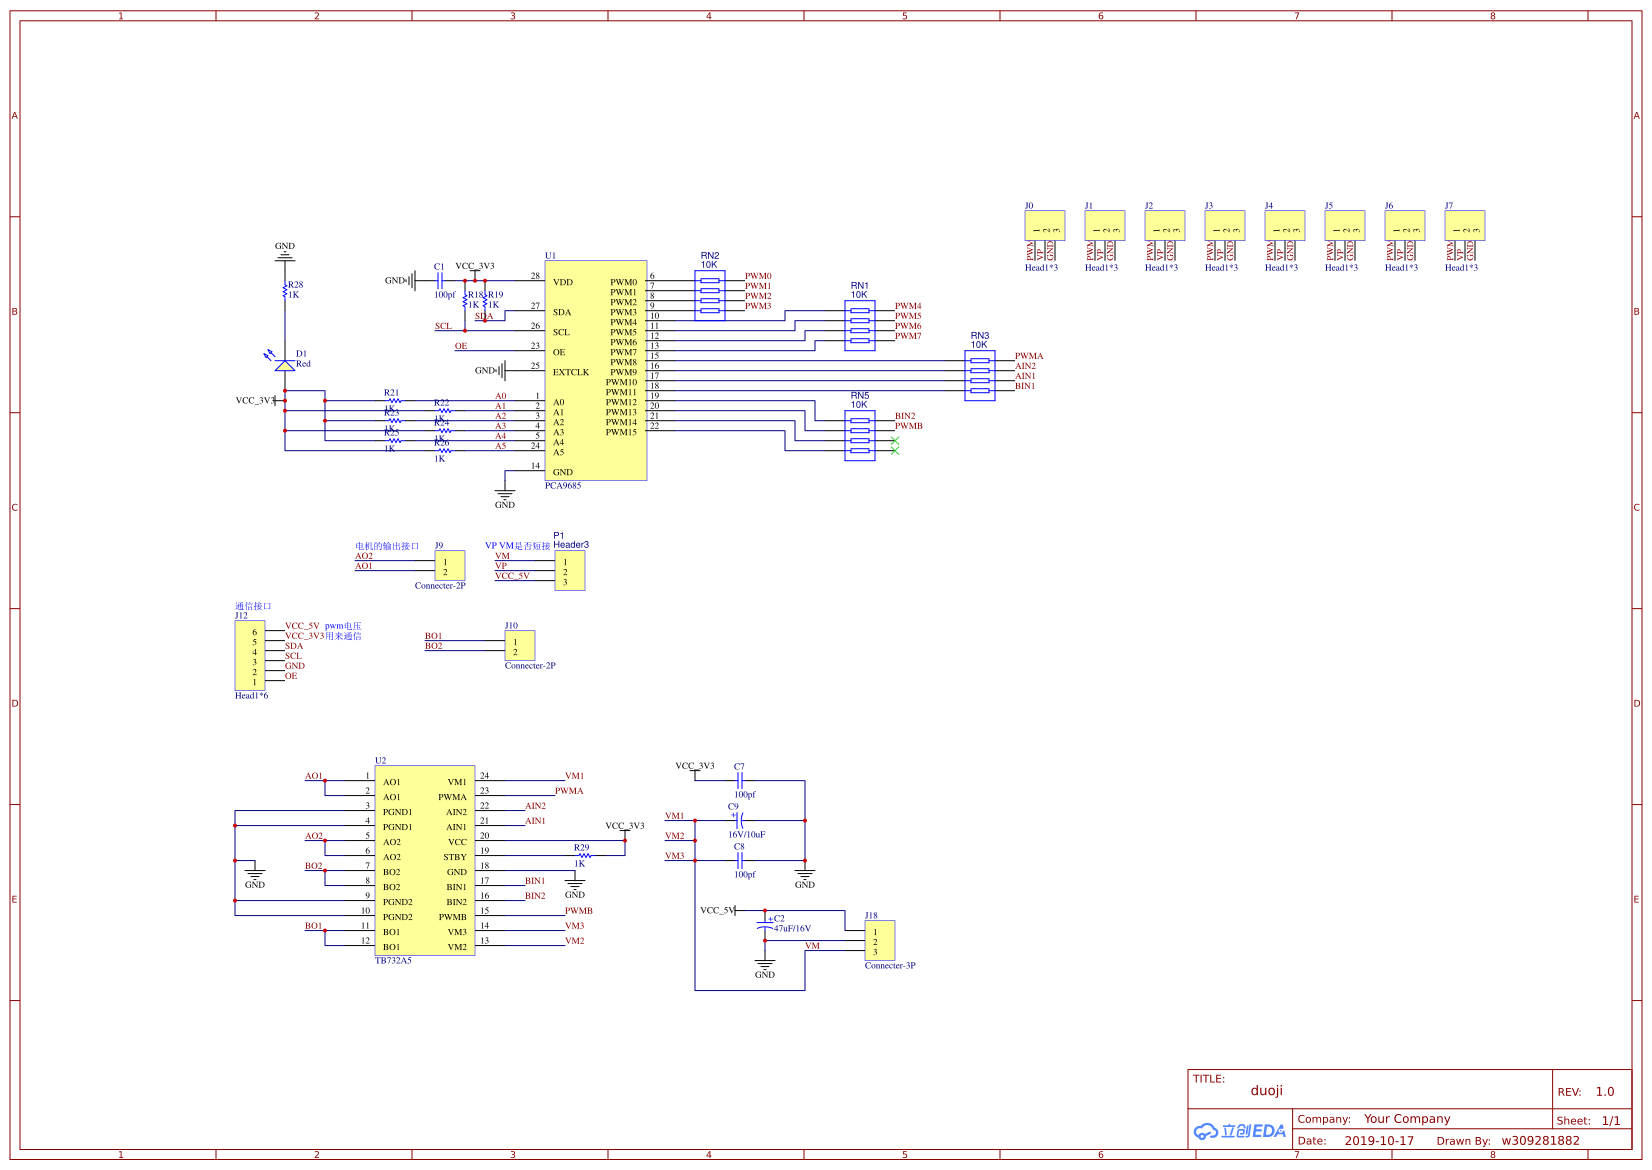
Task: Select the RN5 10K resistor network symbol
Action: [860, 435]
